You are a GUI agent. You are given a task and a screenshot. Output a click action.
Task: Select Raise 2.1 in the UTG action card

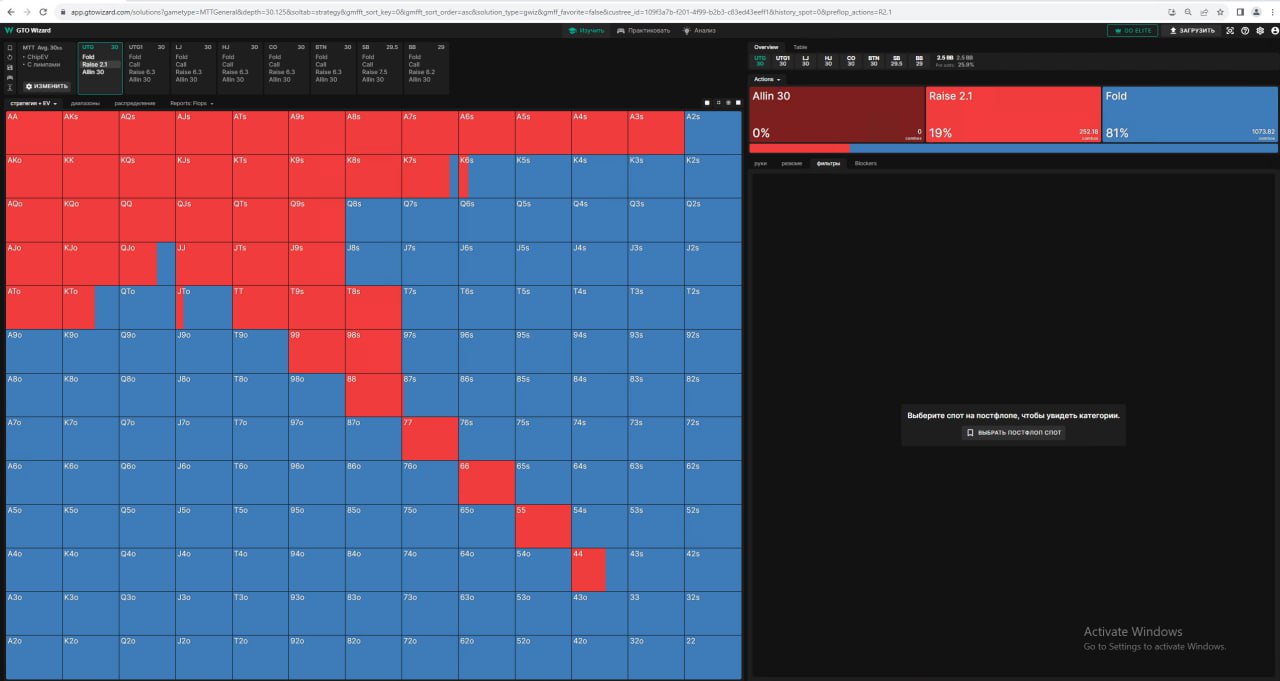pos(95,64)
